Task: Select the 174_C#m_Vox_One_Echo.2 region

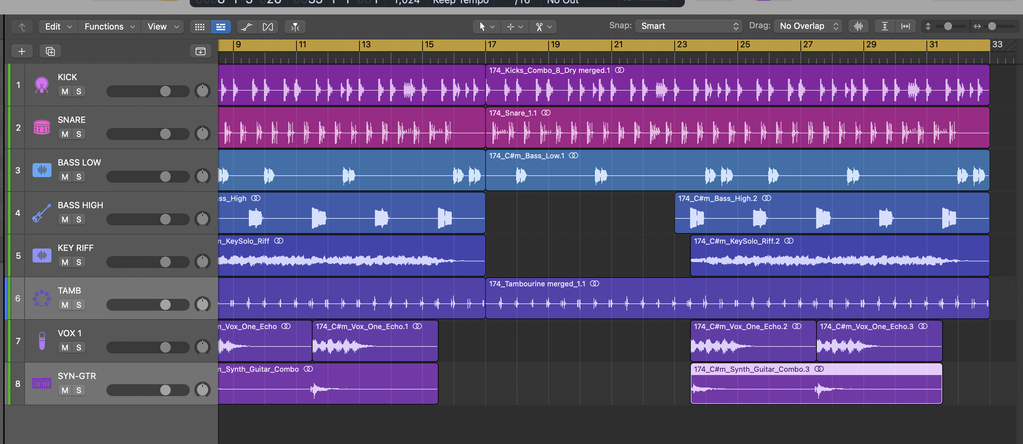Action: pyautogui.click(x=754, y=341)
